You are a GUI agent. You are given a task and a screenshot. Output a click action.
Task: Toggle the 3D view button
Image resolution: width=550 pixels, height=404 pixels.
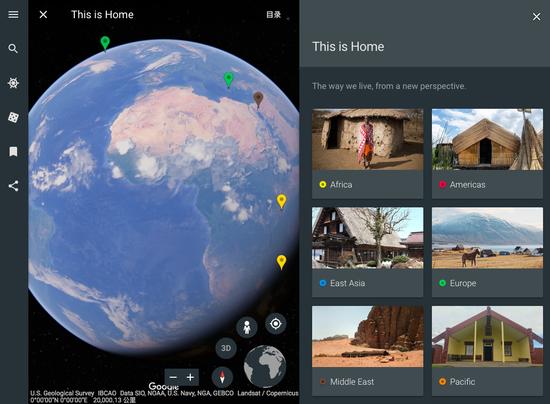(x=226, y=348)
